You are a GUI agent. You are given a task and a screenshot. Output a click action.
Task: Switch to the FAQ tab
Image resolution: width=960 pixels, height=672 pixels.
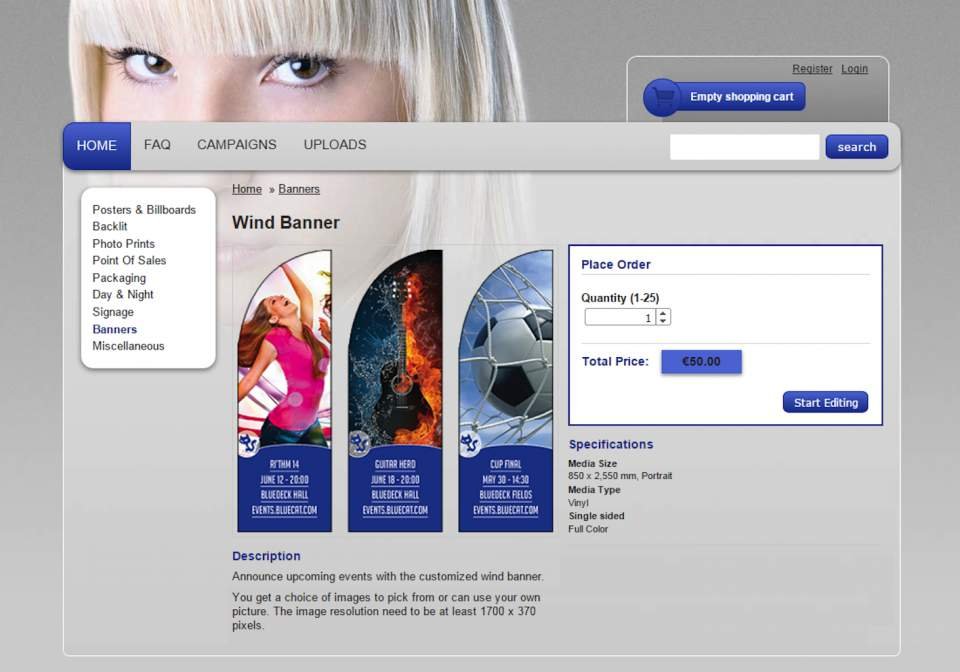(156, 145)
